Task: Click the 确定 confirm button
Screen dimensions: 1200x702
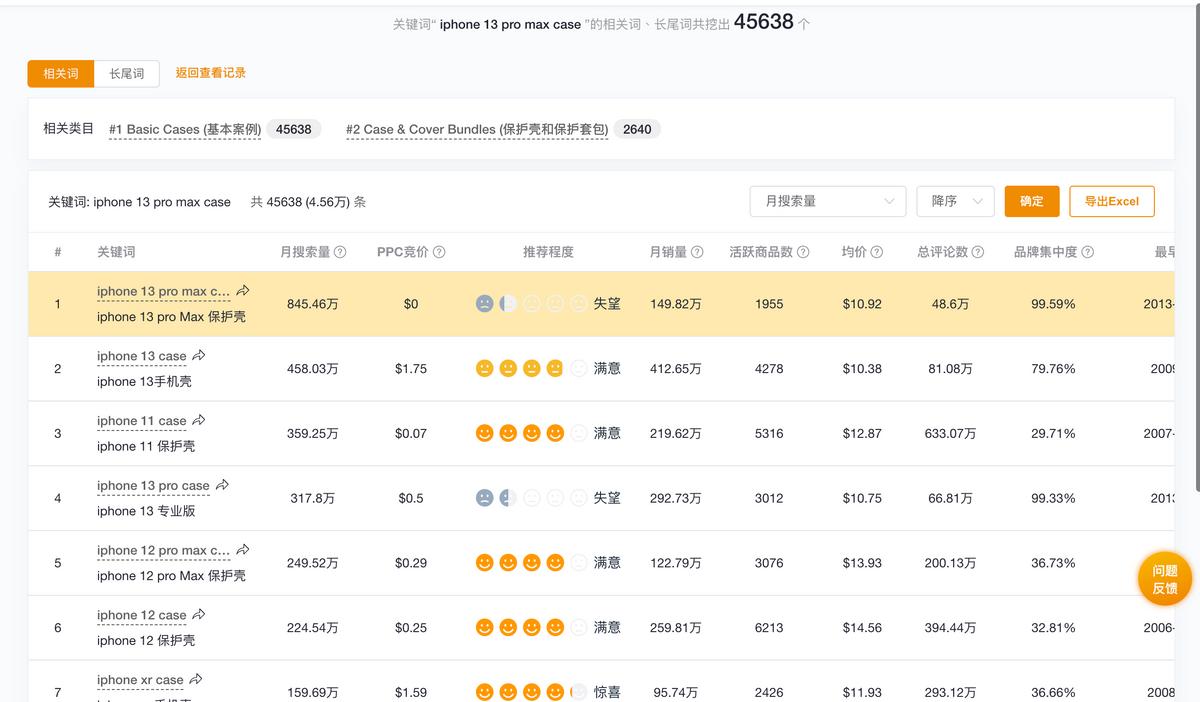Action: [x=1031, y=201]
